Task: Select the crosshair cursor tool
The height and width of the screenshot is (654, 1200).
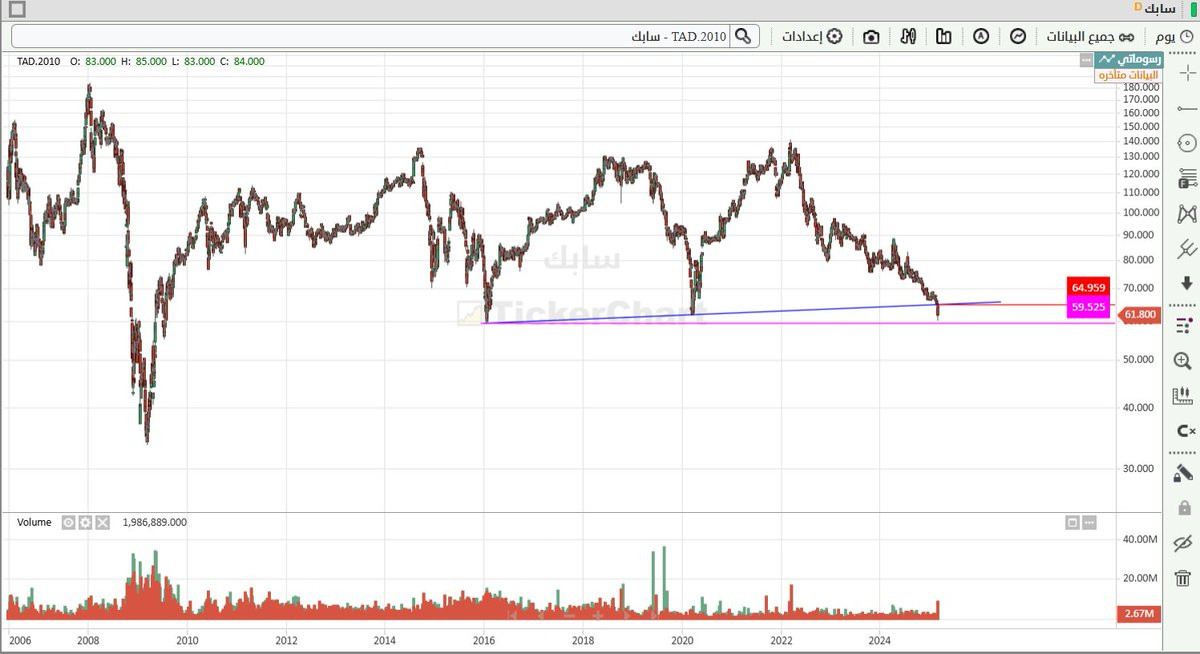Action: [x=1186, y=73]
